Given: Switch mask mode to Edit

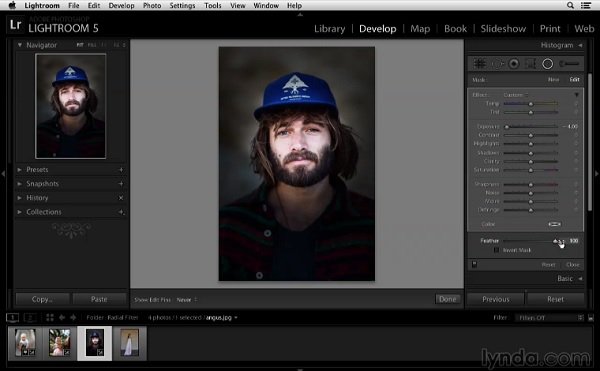Looking at the screenshot, I should [x=574, y=80].
